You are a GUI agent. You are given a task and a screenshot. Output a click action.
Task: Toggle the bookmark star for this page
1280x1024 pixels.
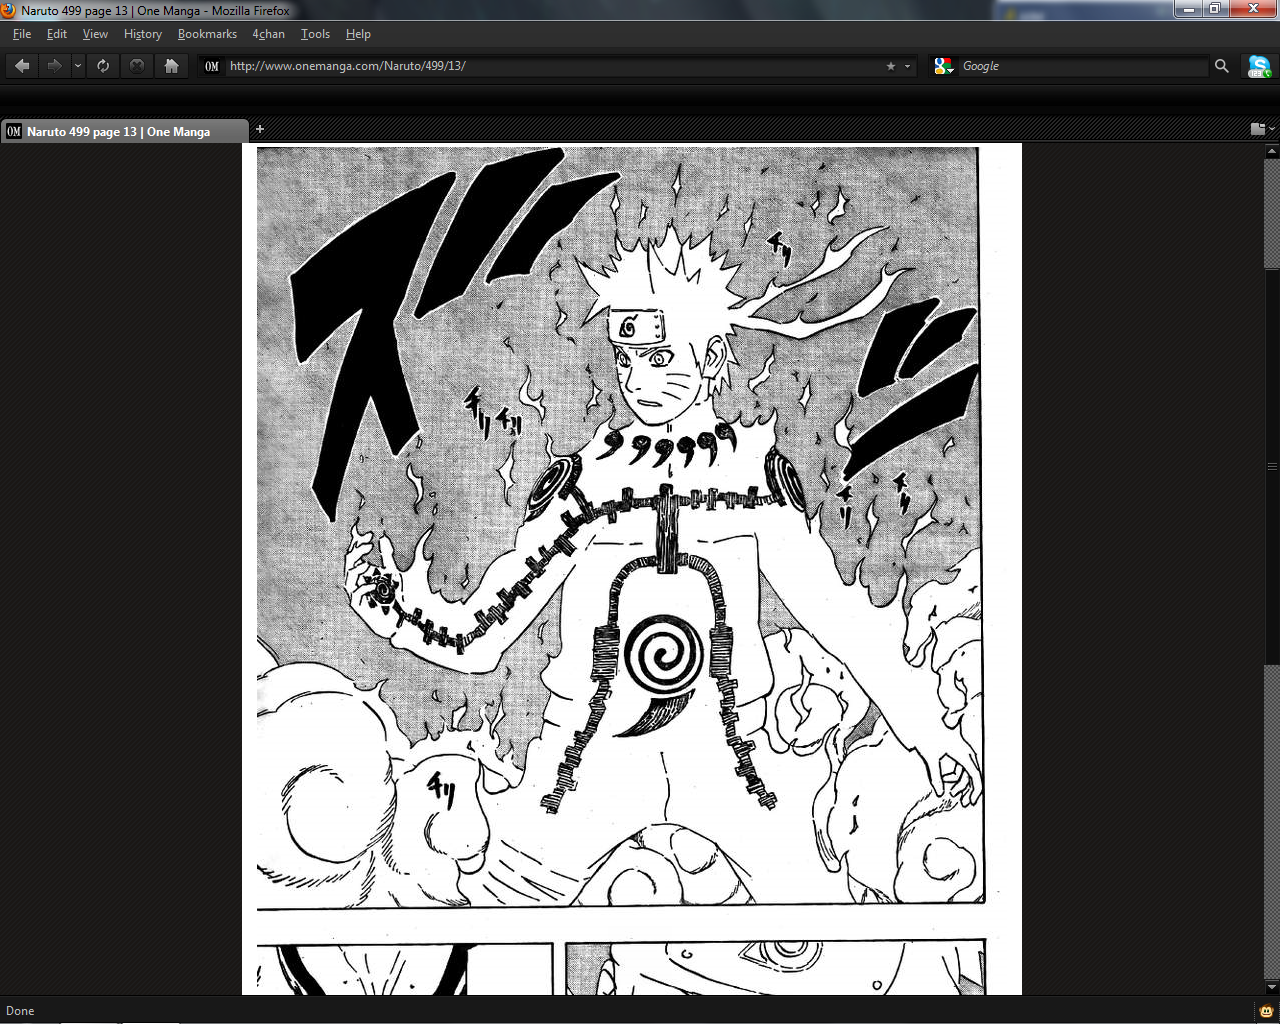tap(889, 66)
